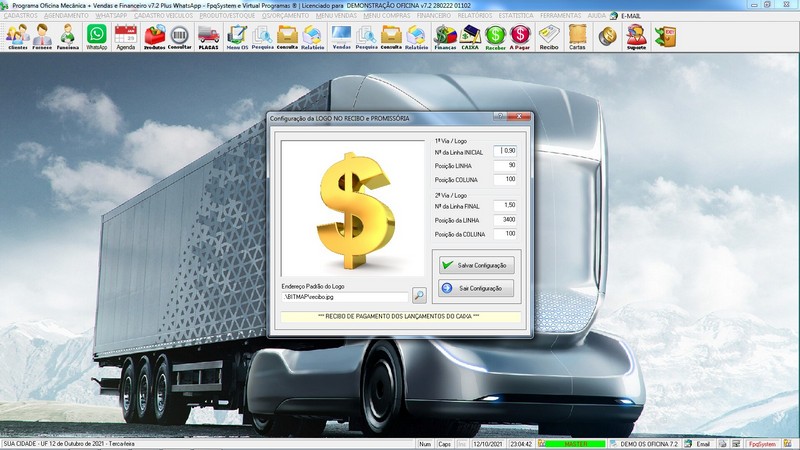Open the Suporte headset icon
This screenshot has height=450, width=800.
[x=636, y=37]
